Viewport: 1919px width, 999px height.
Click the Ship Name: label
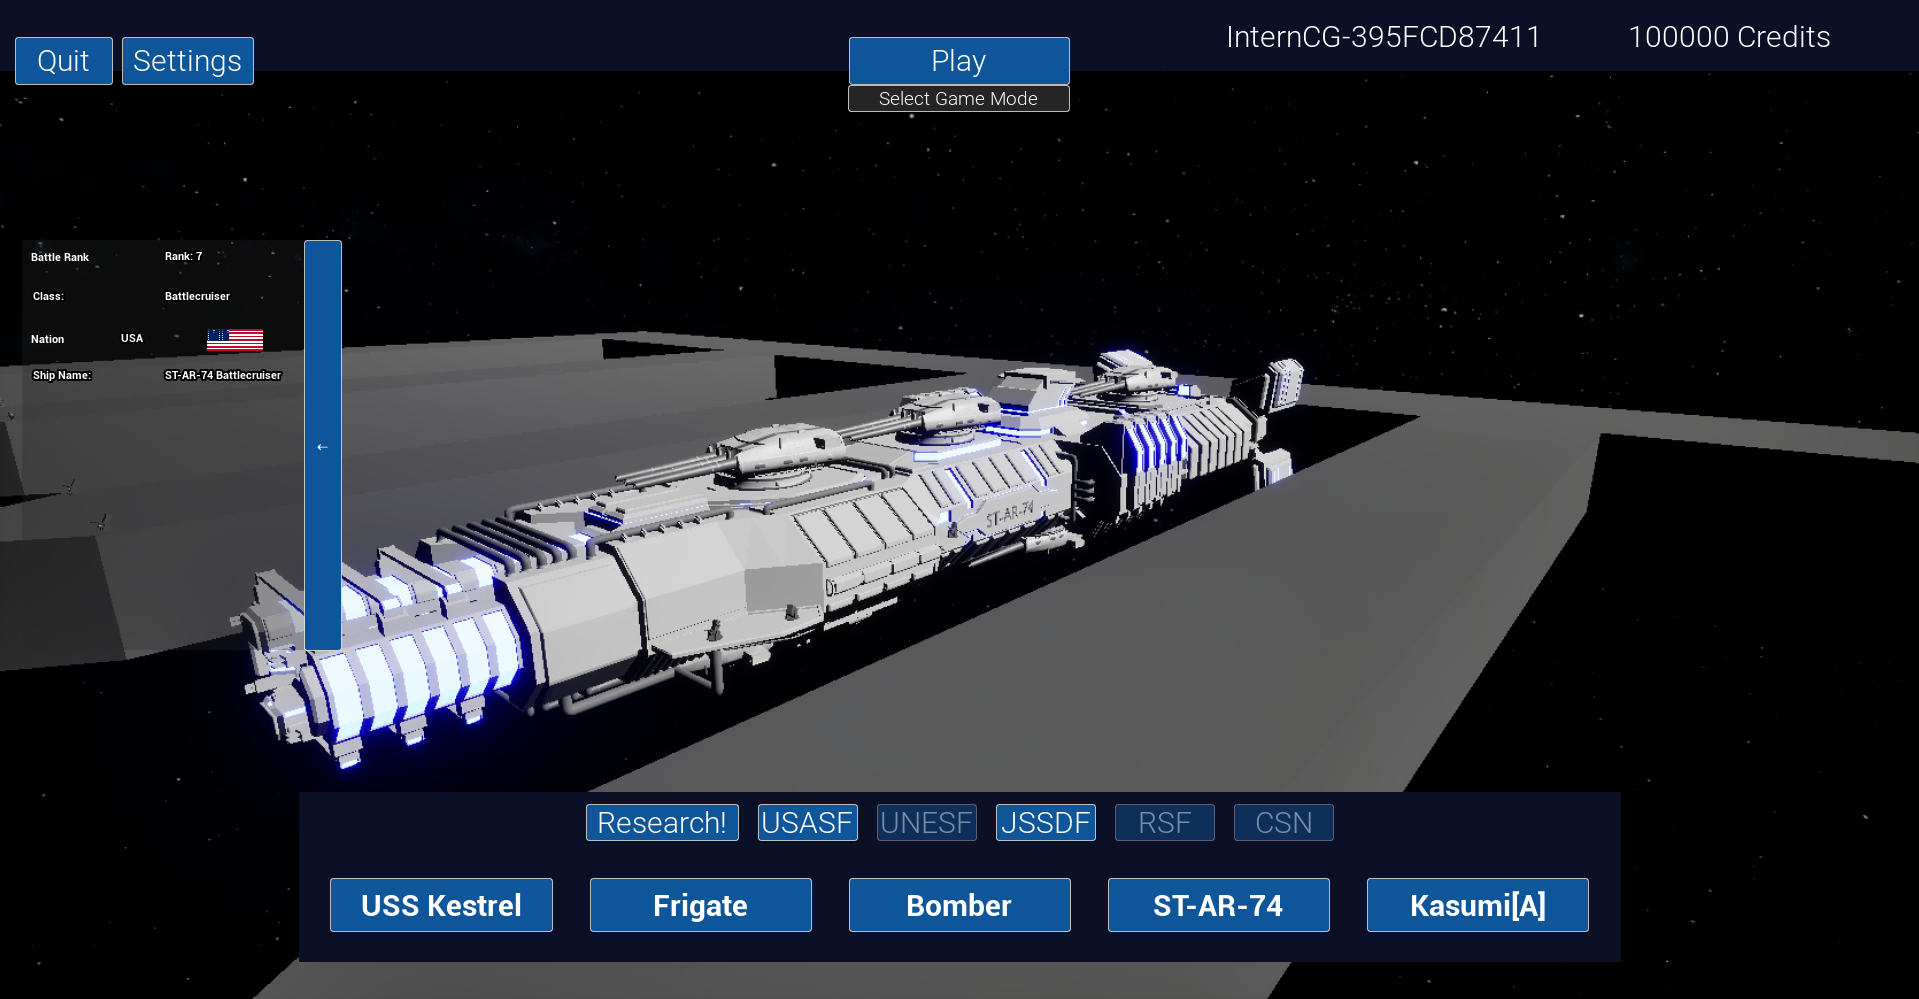[62, 376]
